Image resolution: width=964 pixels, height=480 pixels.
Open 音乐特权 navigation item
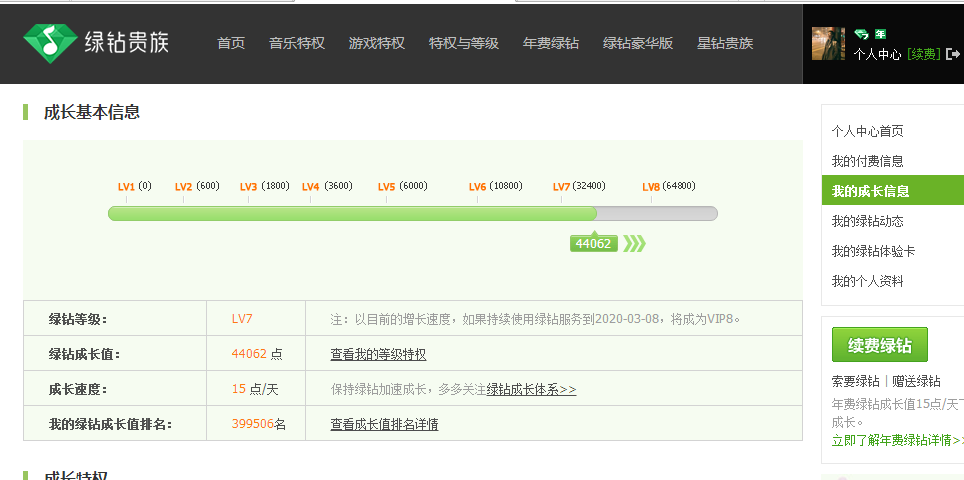[297, 43]
